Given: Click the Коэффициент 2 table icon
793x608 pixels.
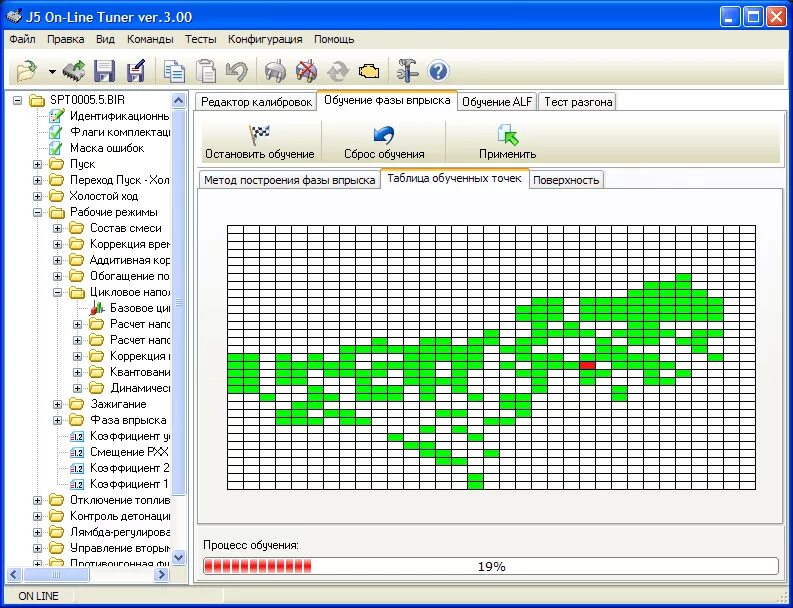Looking at the screenshot, I should pyautogui.click(x=77, y=468).
